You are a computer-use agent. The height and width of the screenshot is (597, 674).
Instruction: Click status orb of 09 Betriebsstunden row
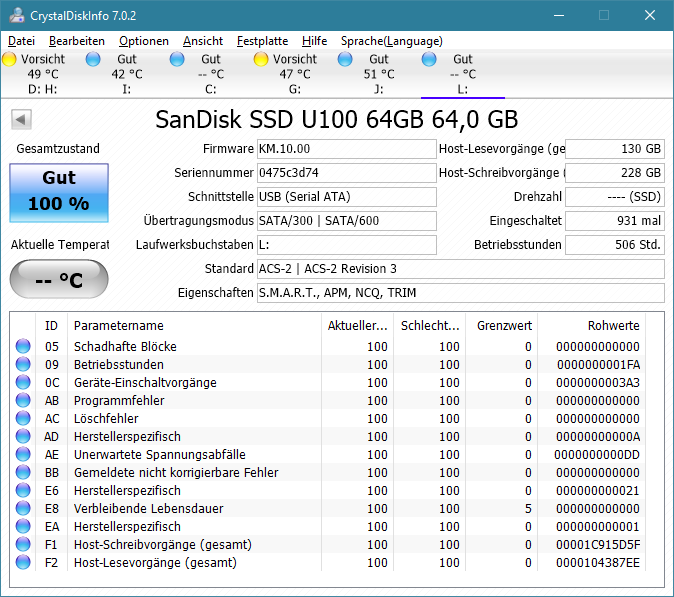[x=23, y=364]
